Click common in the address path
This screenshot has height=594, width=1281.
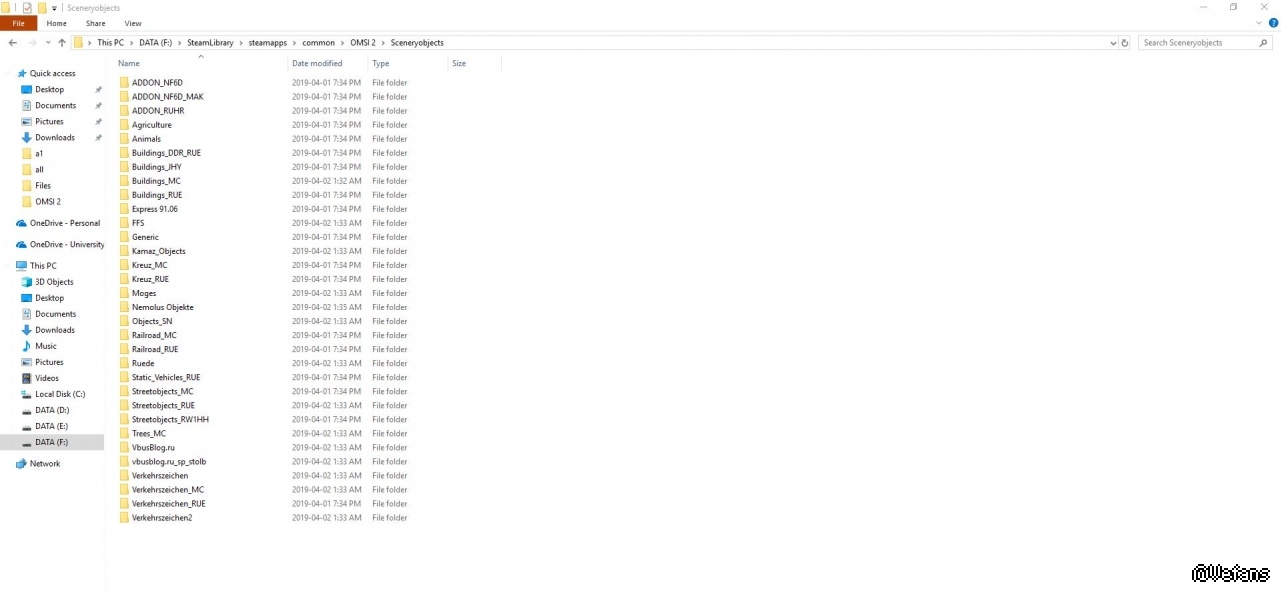pos(318,43)
